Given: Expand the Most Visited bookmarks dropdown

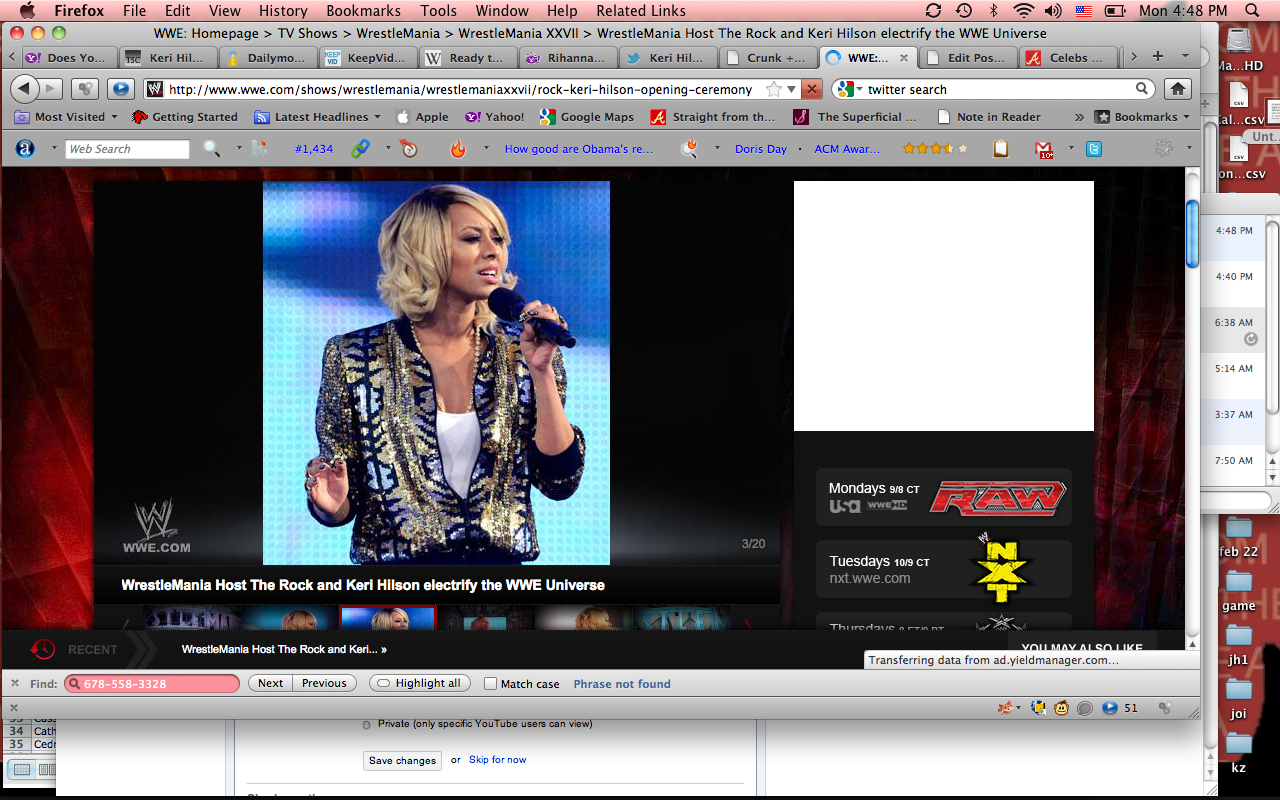Looking at the screenshot, I should click(x=66, y=117).
